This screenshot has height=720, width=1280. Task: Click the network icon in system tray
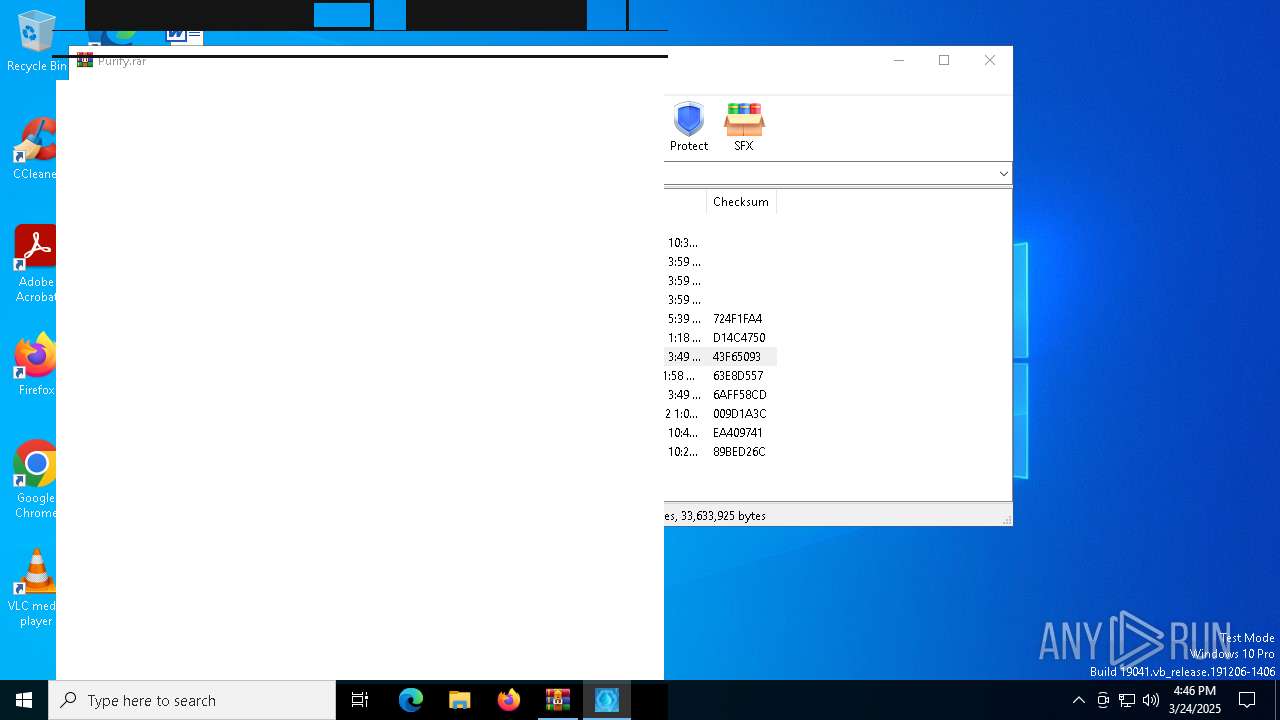click(1127, 700)
